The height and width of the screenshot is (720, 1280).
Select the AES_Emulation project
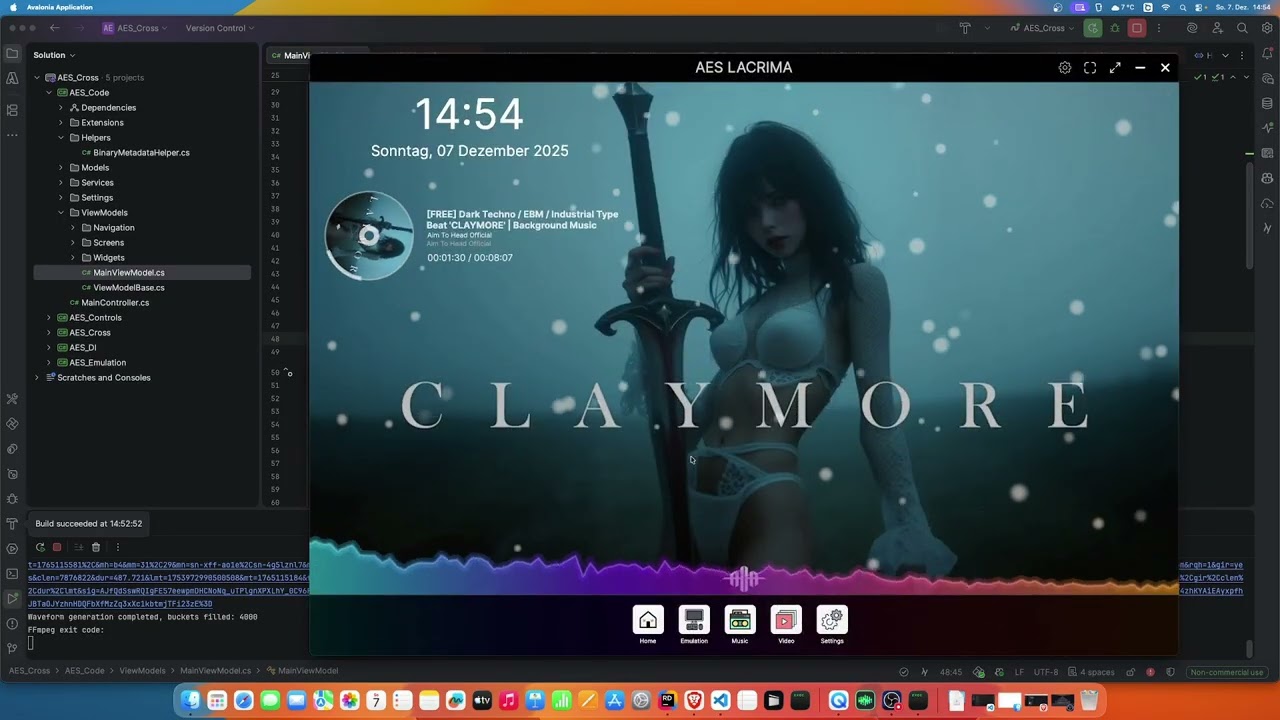click(x=97, y=363)
